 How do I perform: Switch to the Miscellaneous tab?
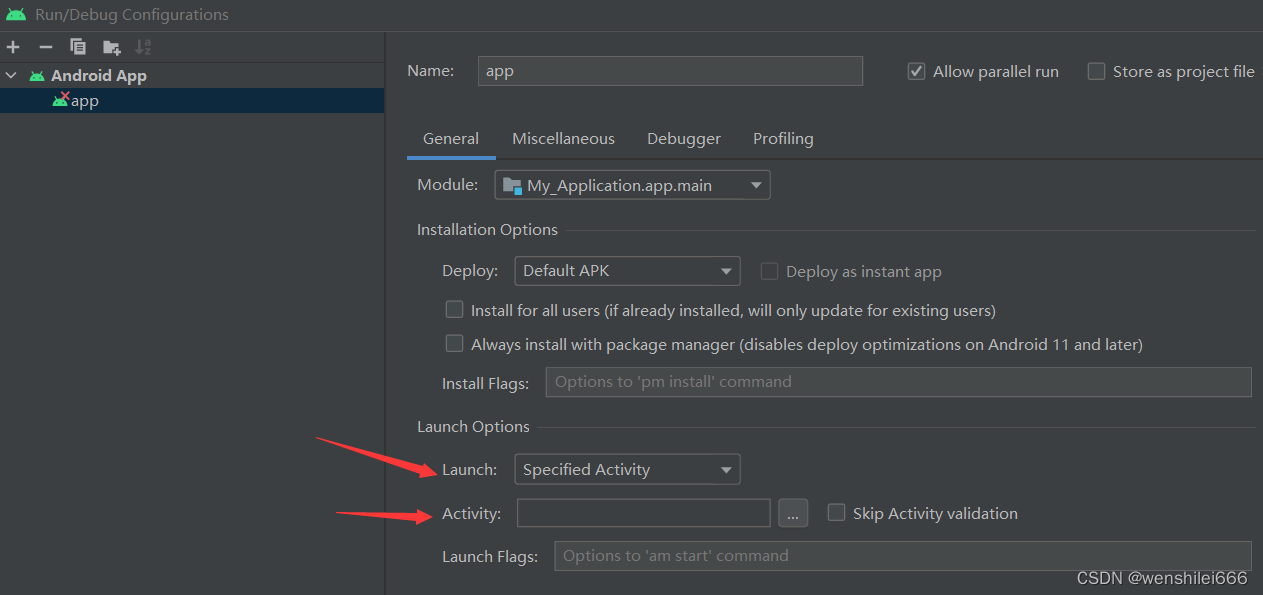[x=563, y=138]
